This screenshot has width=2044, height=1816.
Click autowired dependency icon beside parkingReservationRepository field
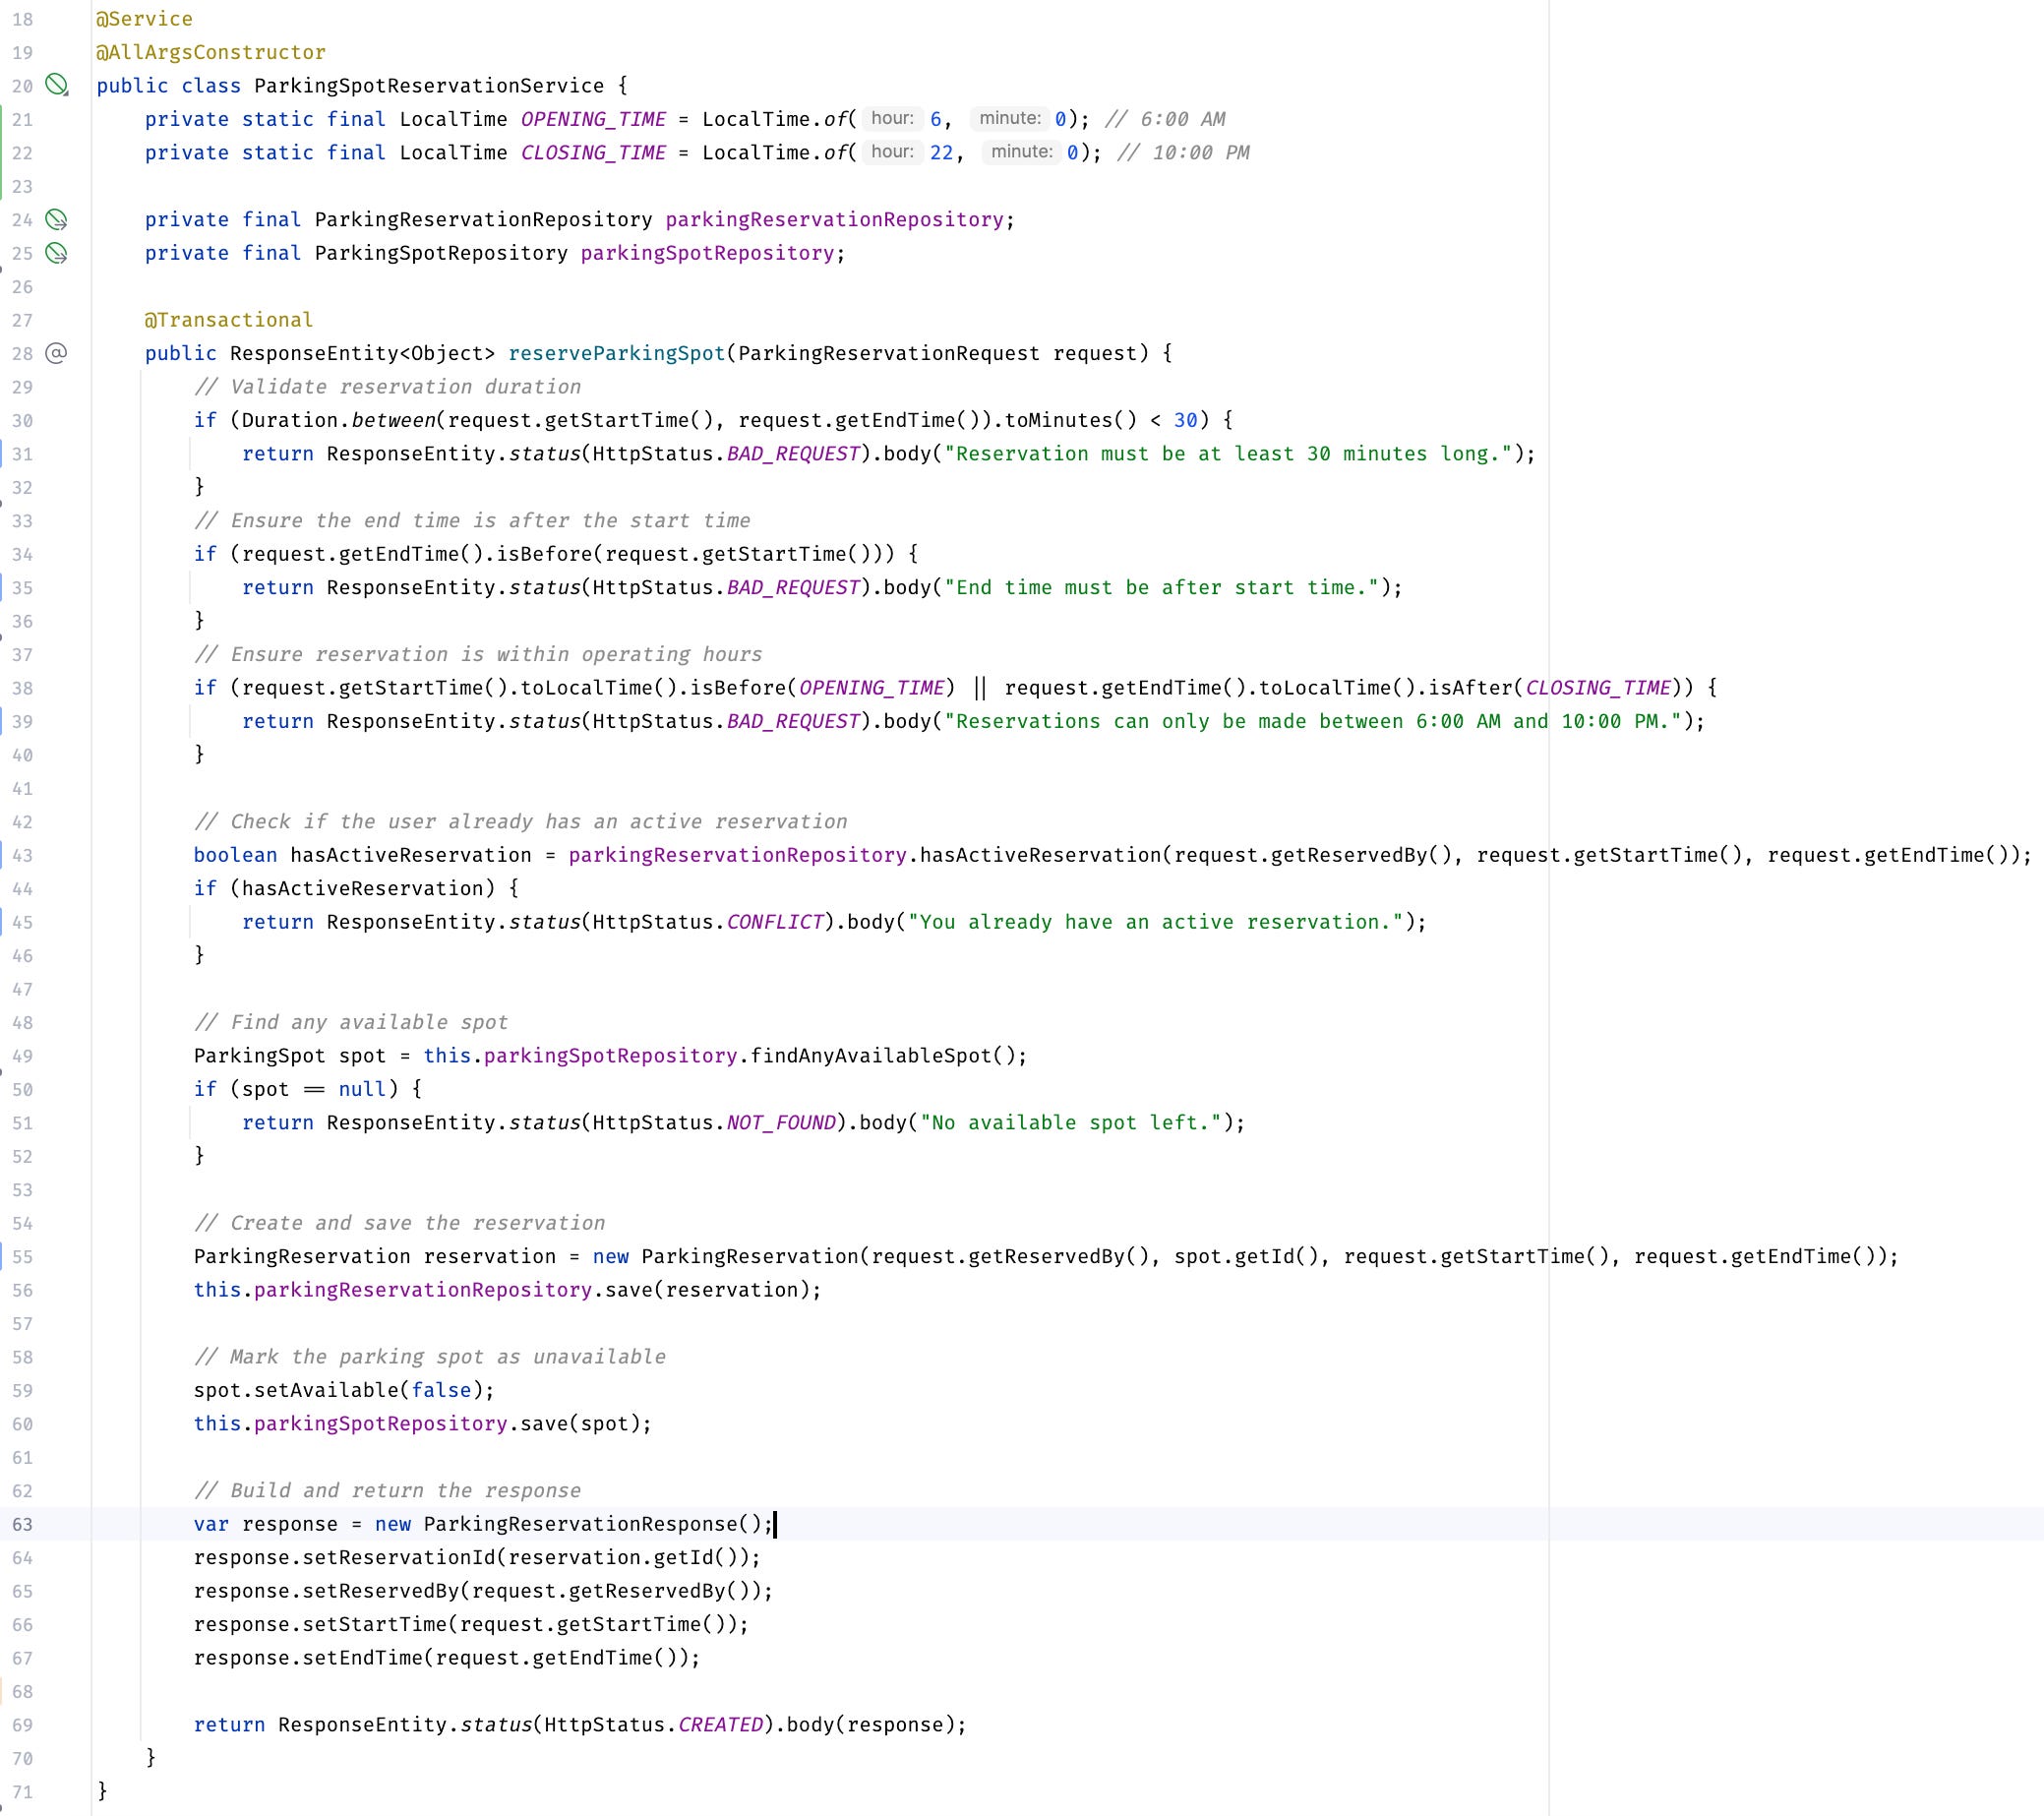point(57,219)
